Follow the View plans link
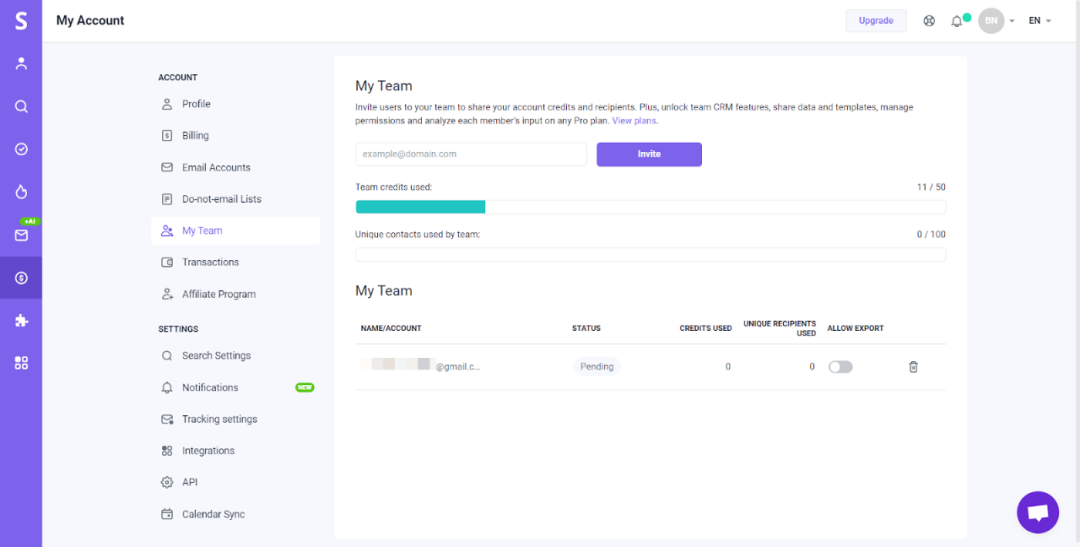 coord(634,121)
